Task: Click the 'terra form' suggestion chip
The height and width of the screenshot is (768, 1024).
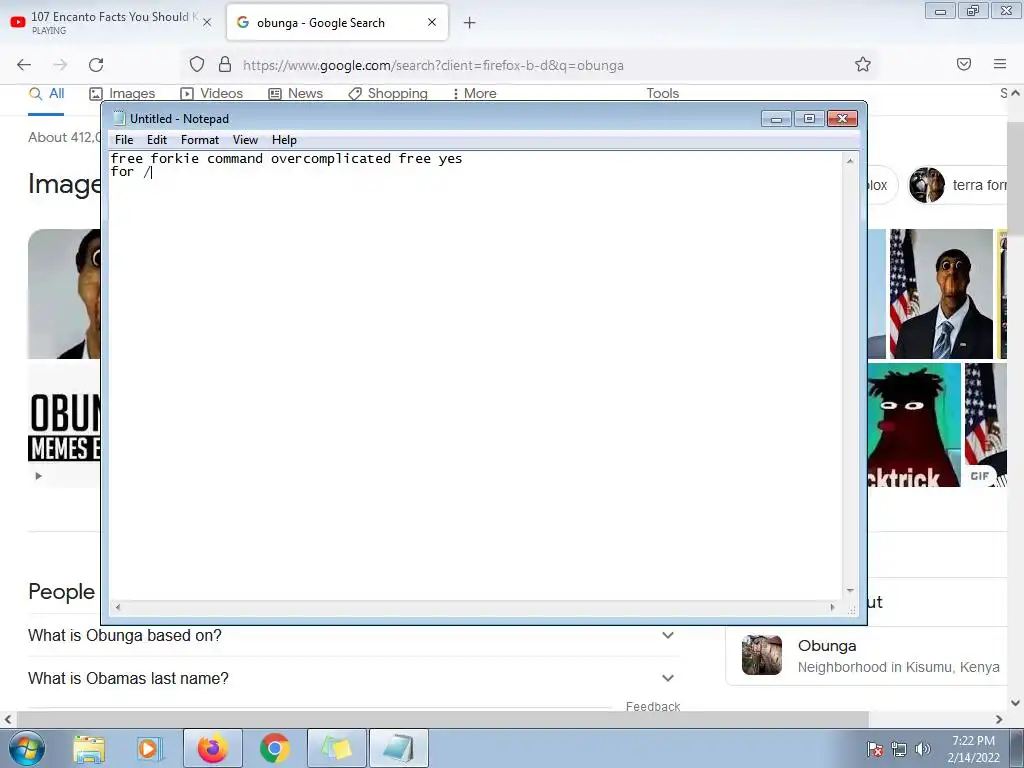Action: click(x=959, y=185)
